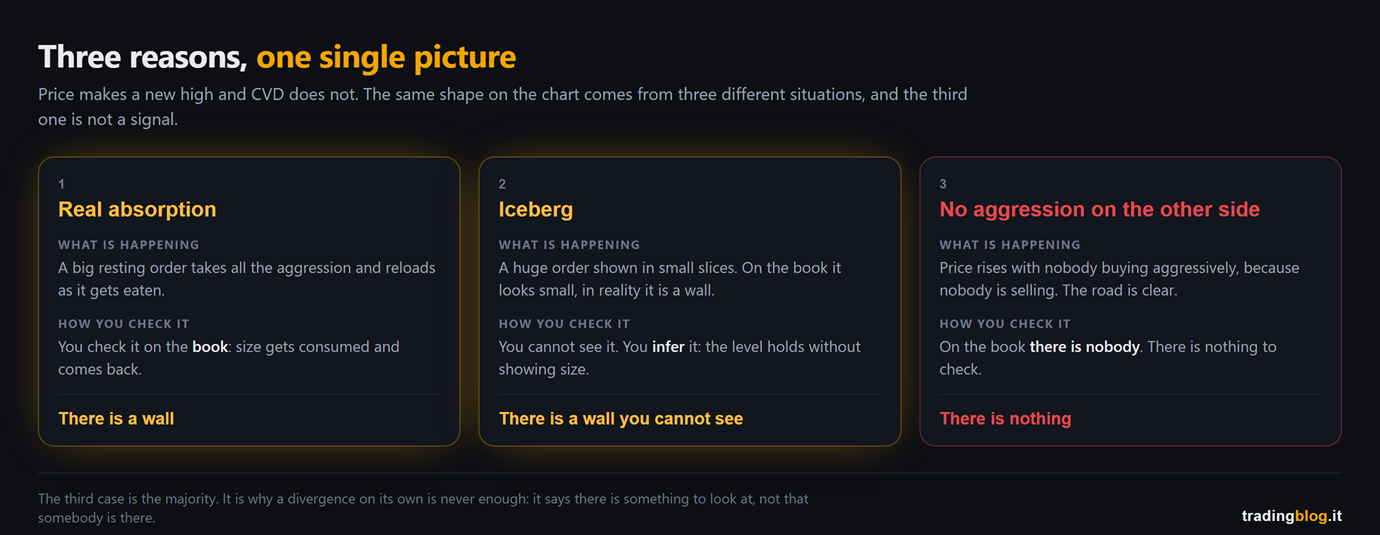Image resolution: width=1380 pixels, height=535 pixels.
Task: Click the 'Three reasons, one single picture' heading
Action: tap(277, 57)
